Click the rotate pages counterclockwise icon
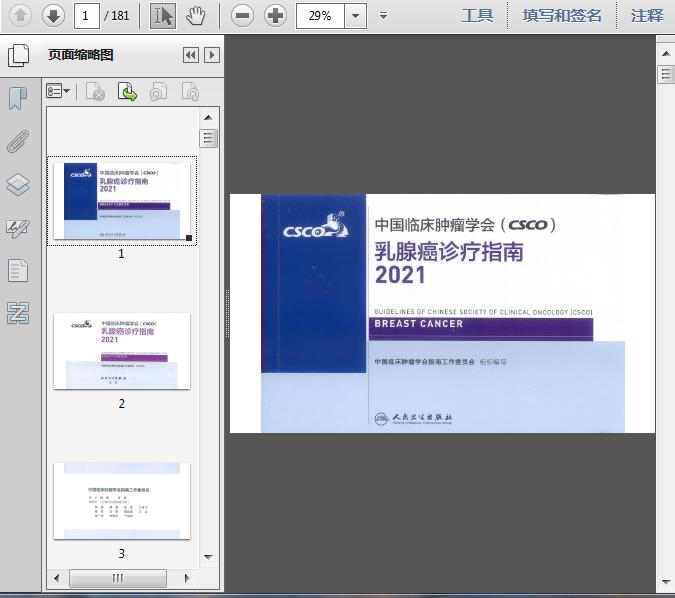 click(158, 92)
